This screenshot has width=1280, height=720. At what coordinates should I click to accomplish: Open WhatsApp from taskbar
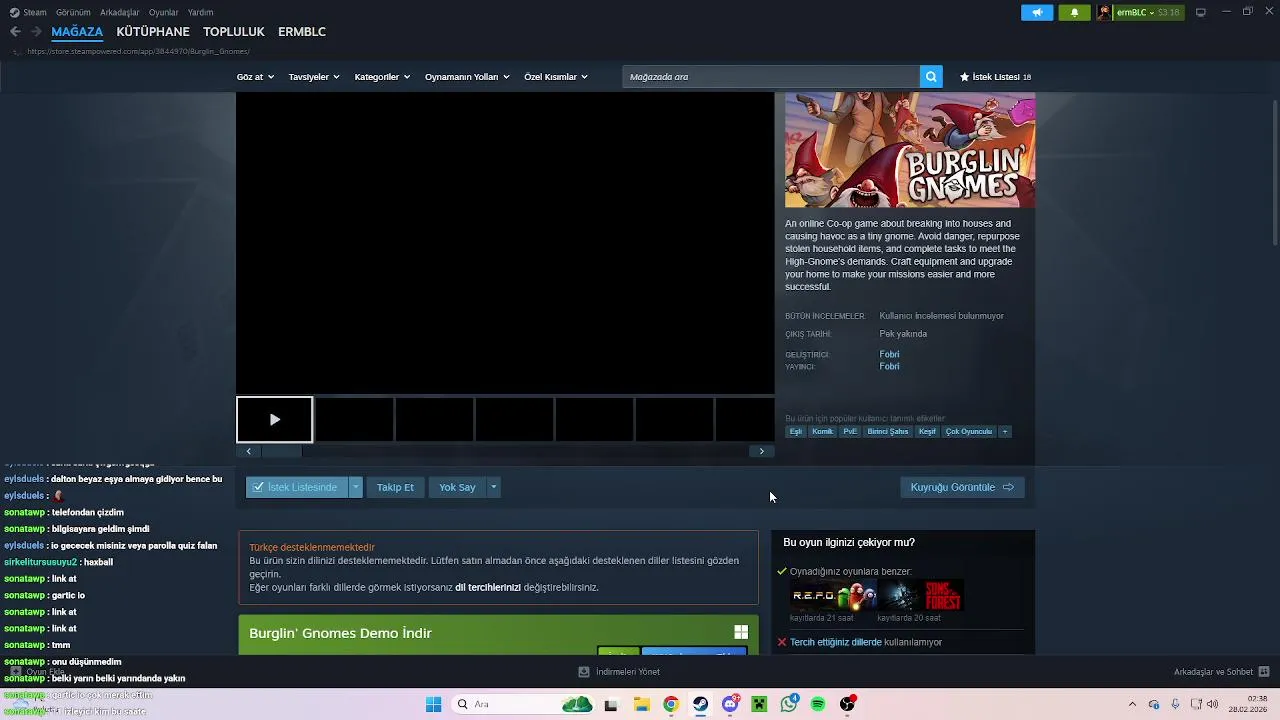[x=789, y=704]
